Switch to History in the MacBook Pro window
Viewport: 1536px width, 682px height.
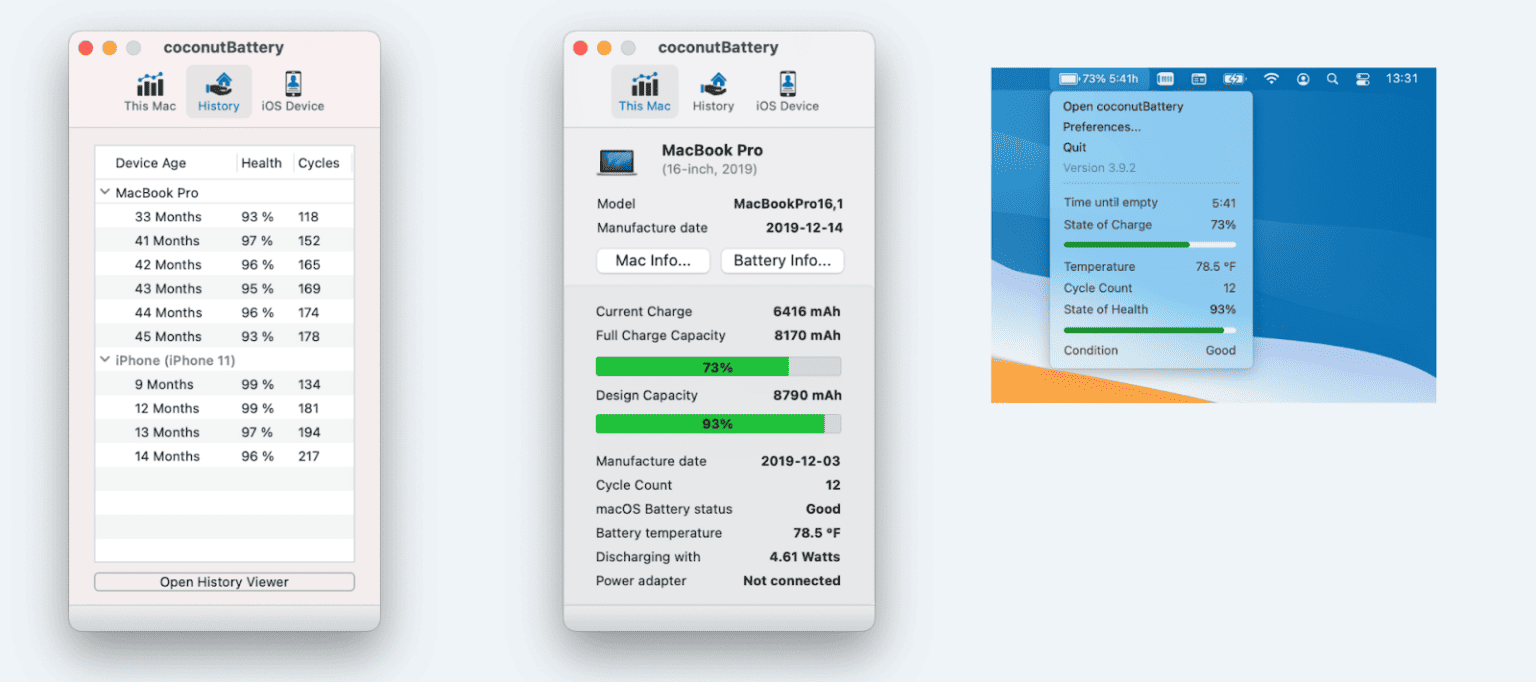(713, 92)
